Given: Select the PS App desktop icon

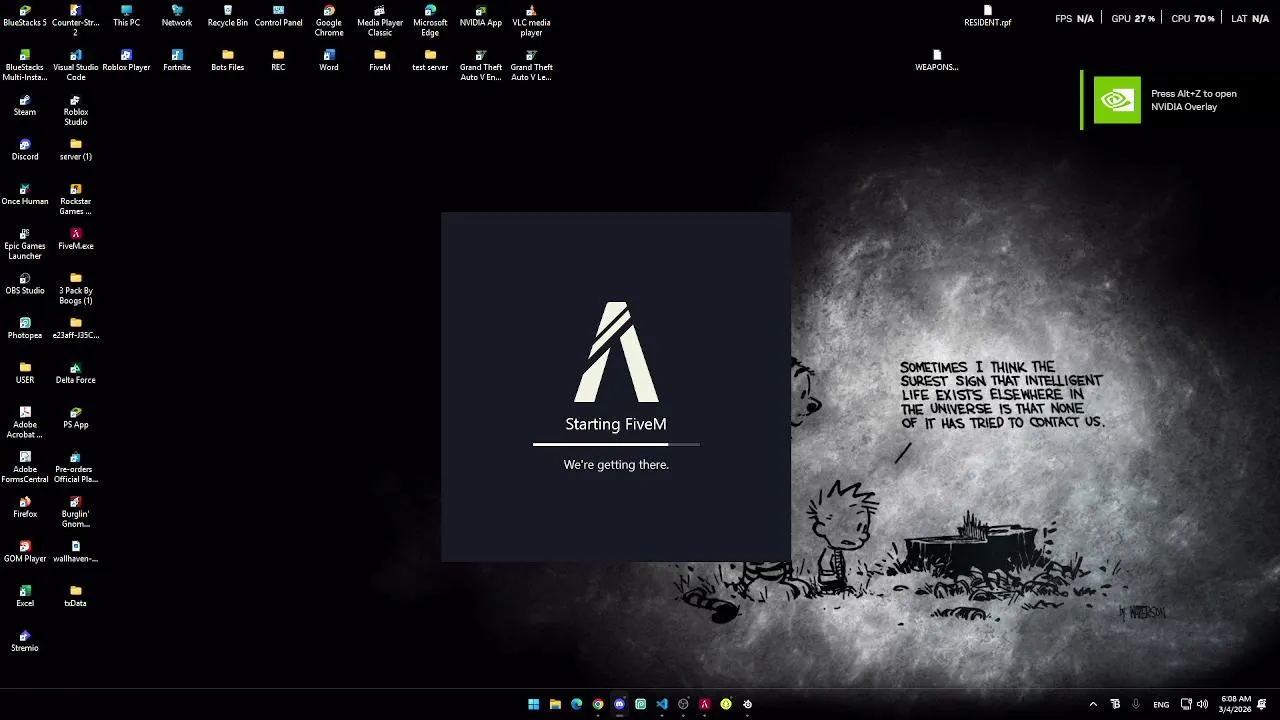Looking at the screenshot, I should tap(75, 418).
